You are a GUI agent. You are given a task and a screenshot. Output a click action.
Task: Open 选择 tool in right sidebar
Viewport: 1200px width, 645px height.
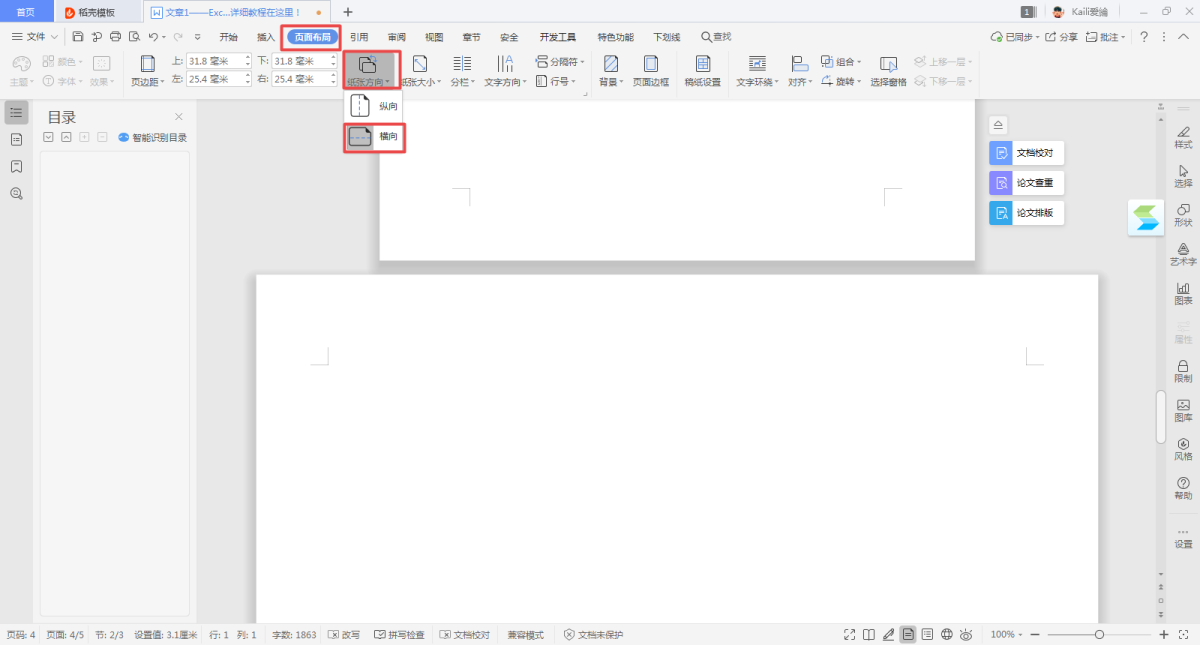(1183, 176)
